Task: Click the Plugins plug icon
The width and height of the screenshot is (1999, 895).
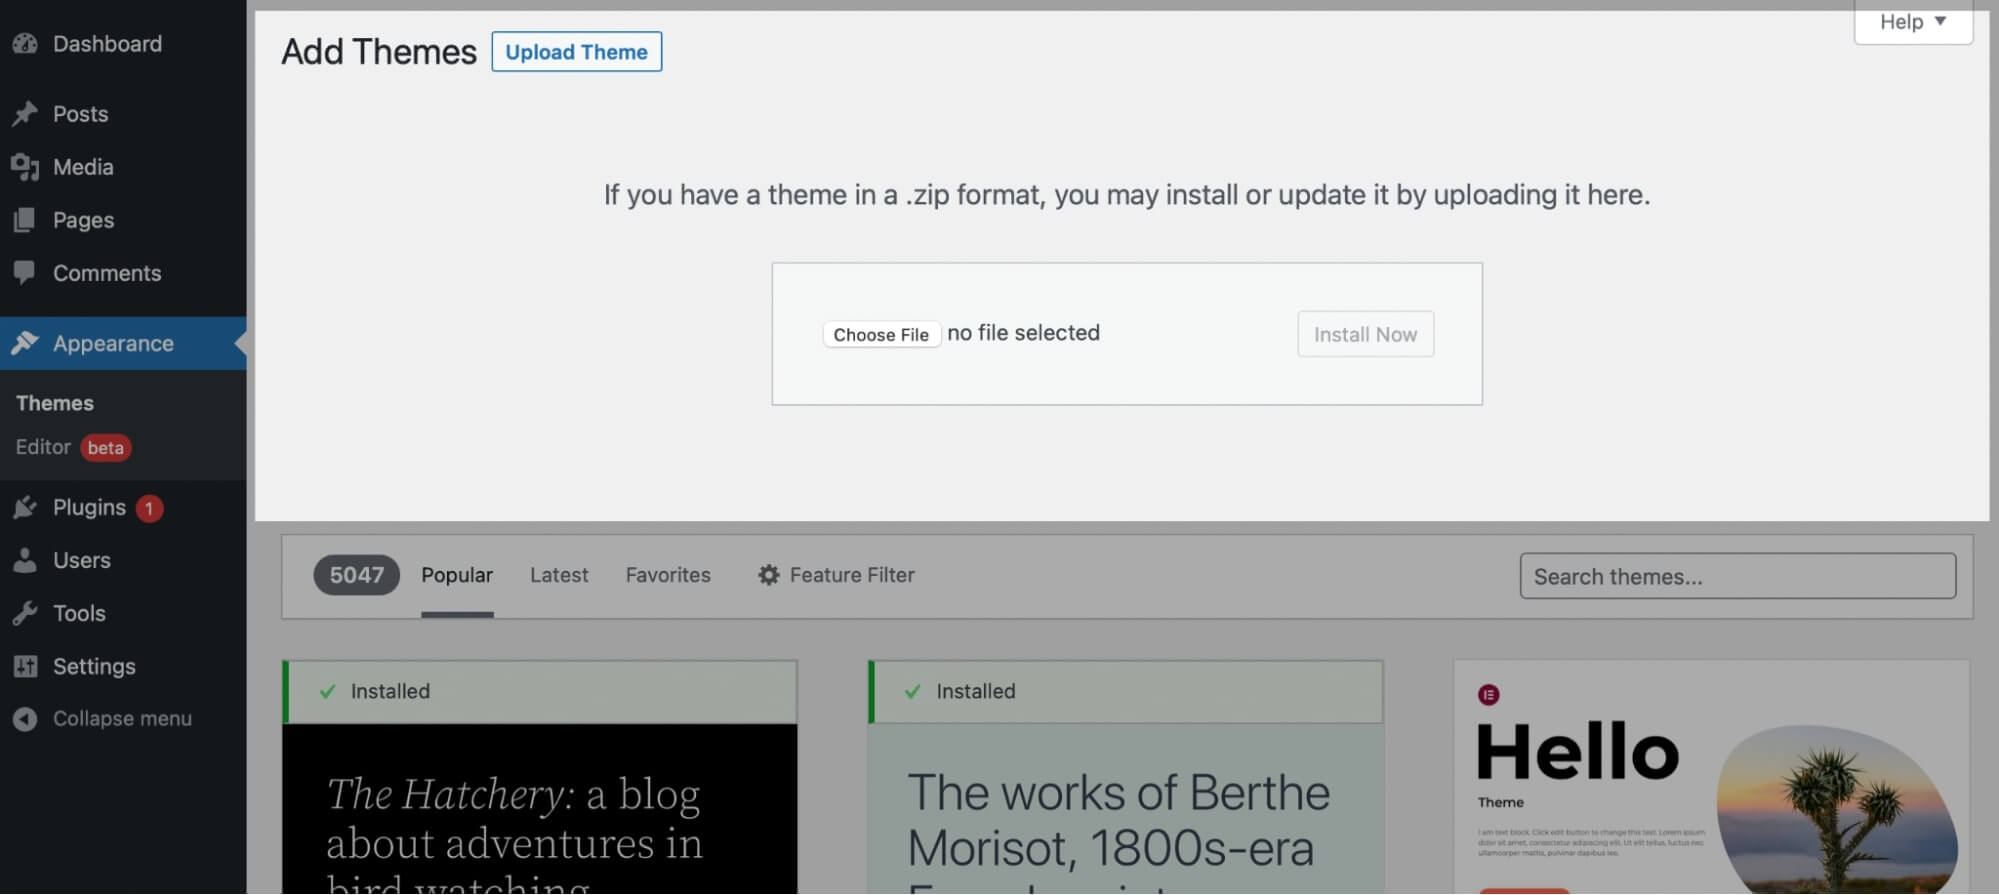Action: click(25, 508)
